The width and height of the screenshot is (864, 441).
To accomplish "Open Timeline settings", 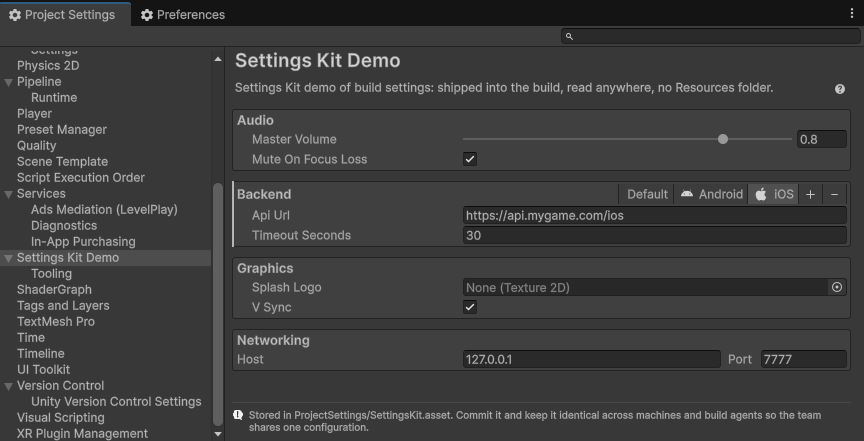I will [x=41, y=353].
